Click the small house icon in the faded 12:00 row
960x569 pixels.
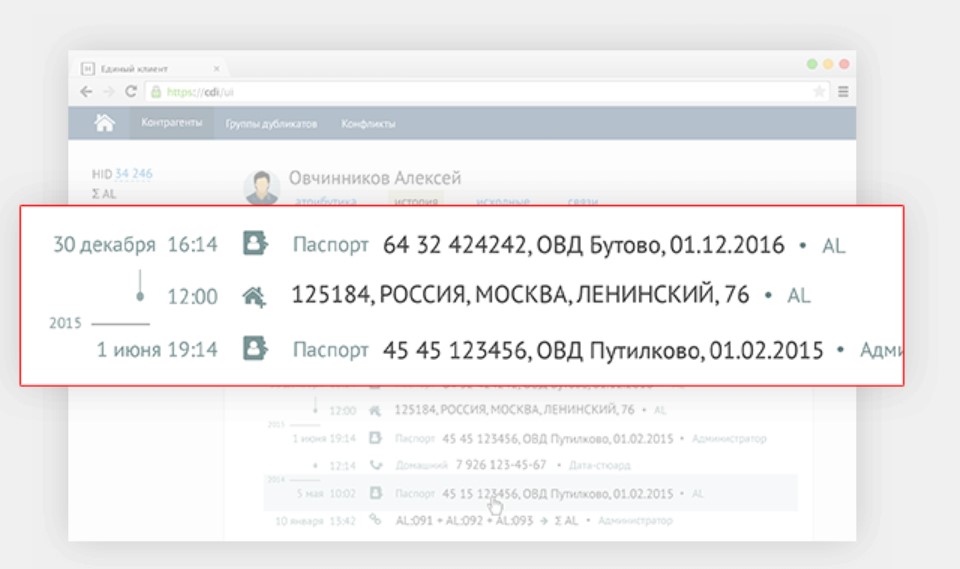(x=375, y=410)
